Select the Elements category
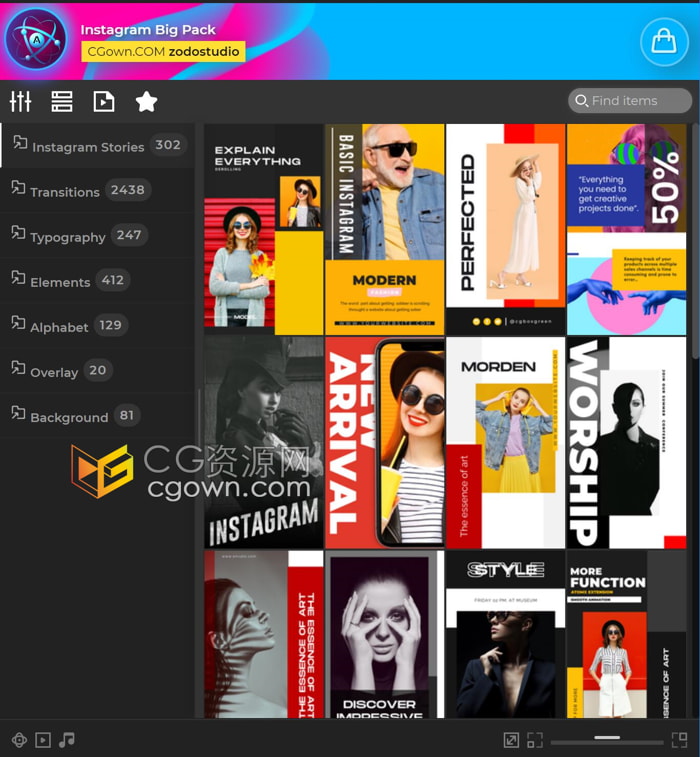 pyautogui.click(x=60, y=282)
